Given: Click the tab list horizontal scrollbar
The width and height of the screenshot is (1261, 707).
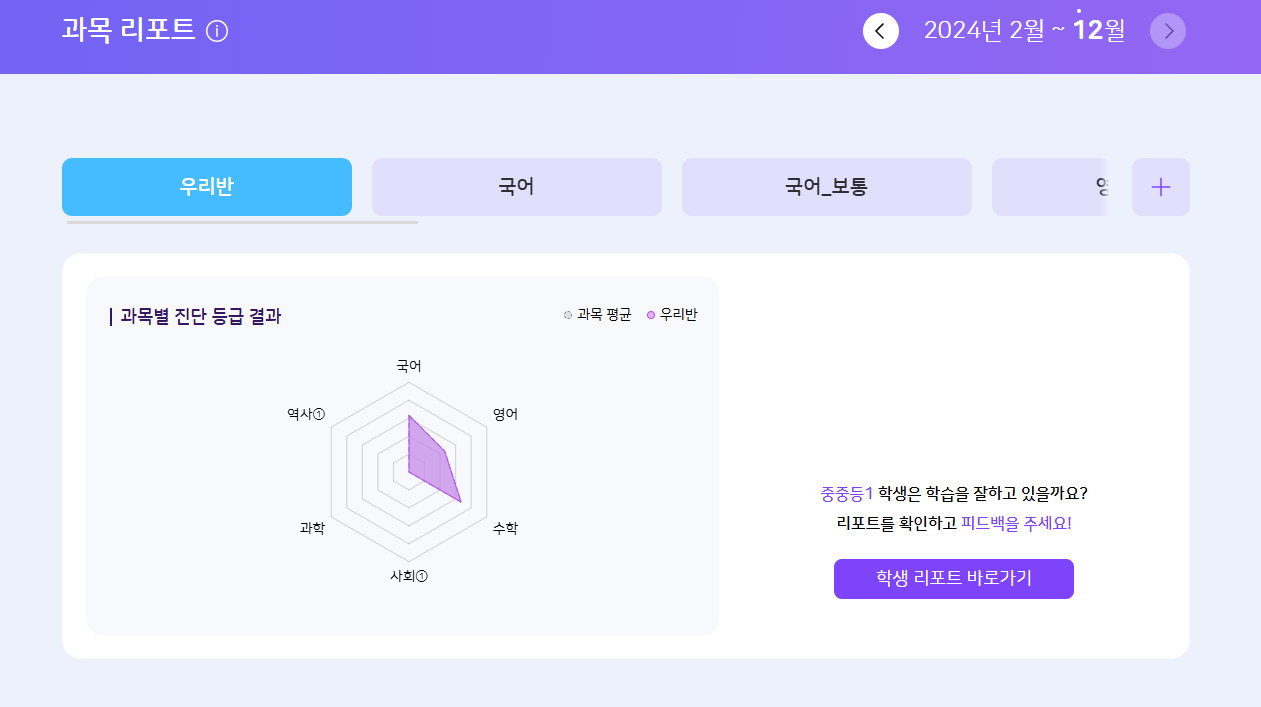Looking at the screenshot, I should [x=242, y=222].
